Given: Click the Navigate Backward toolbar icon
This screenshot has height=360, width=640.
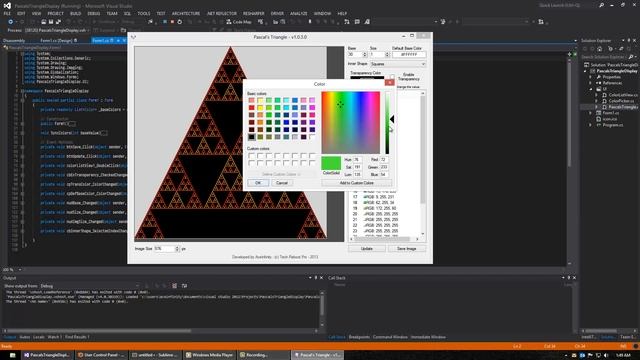Looking at the screenshot, I should [x=10, y=22].
